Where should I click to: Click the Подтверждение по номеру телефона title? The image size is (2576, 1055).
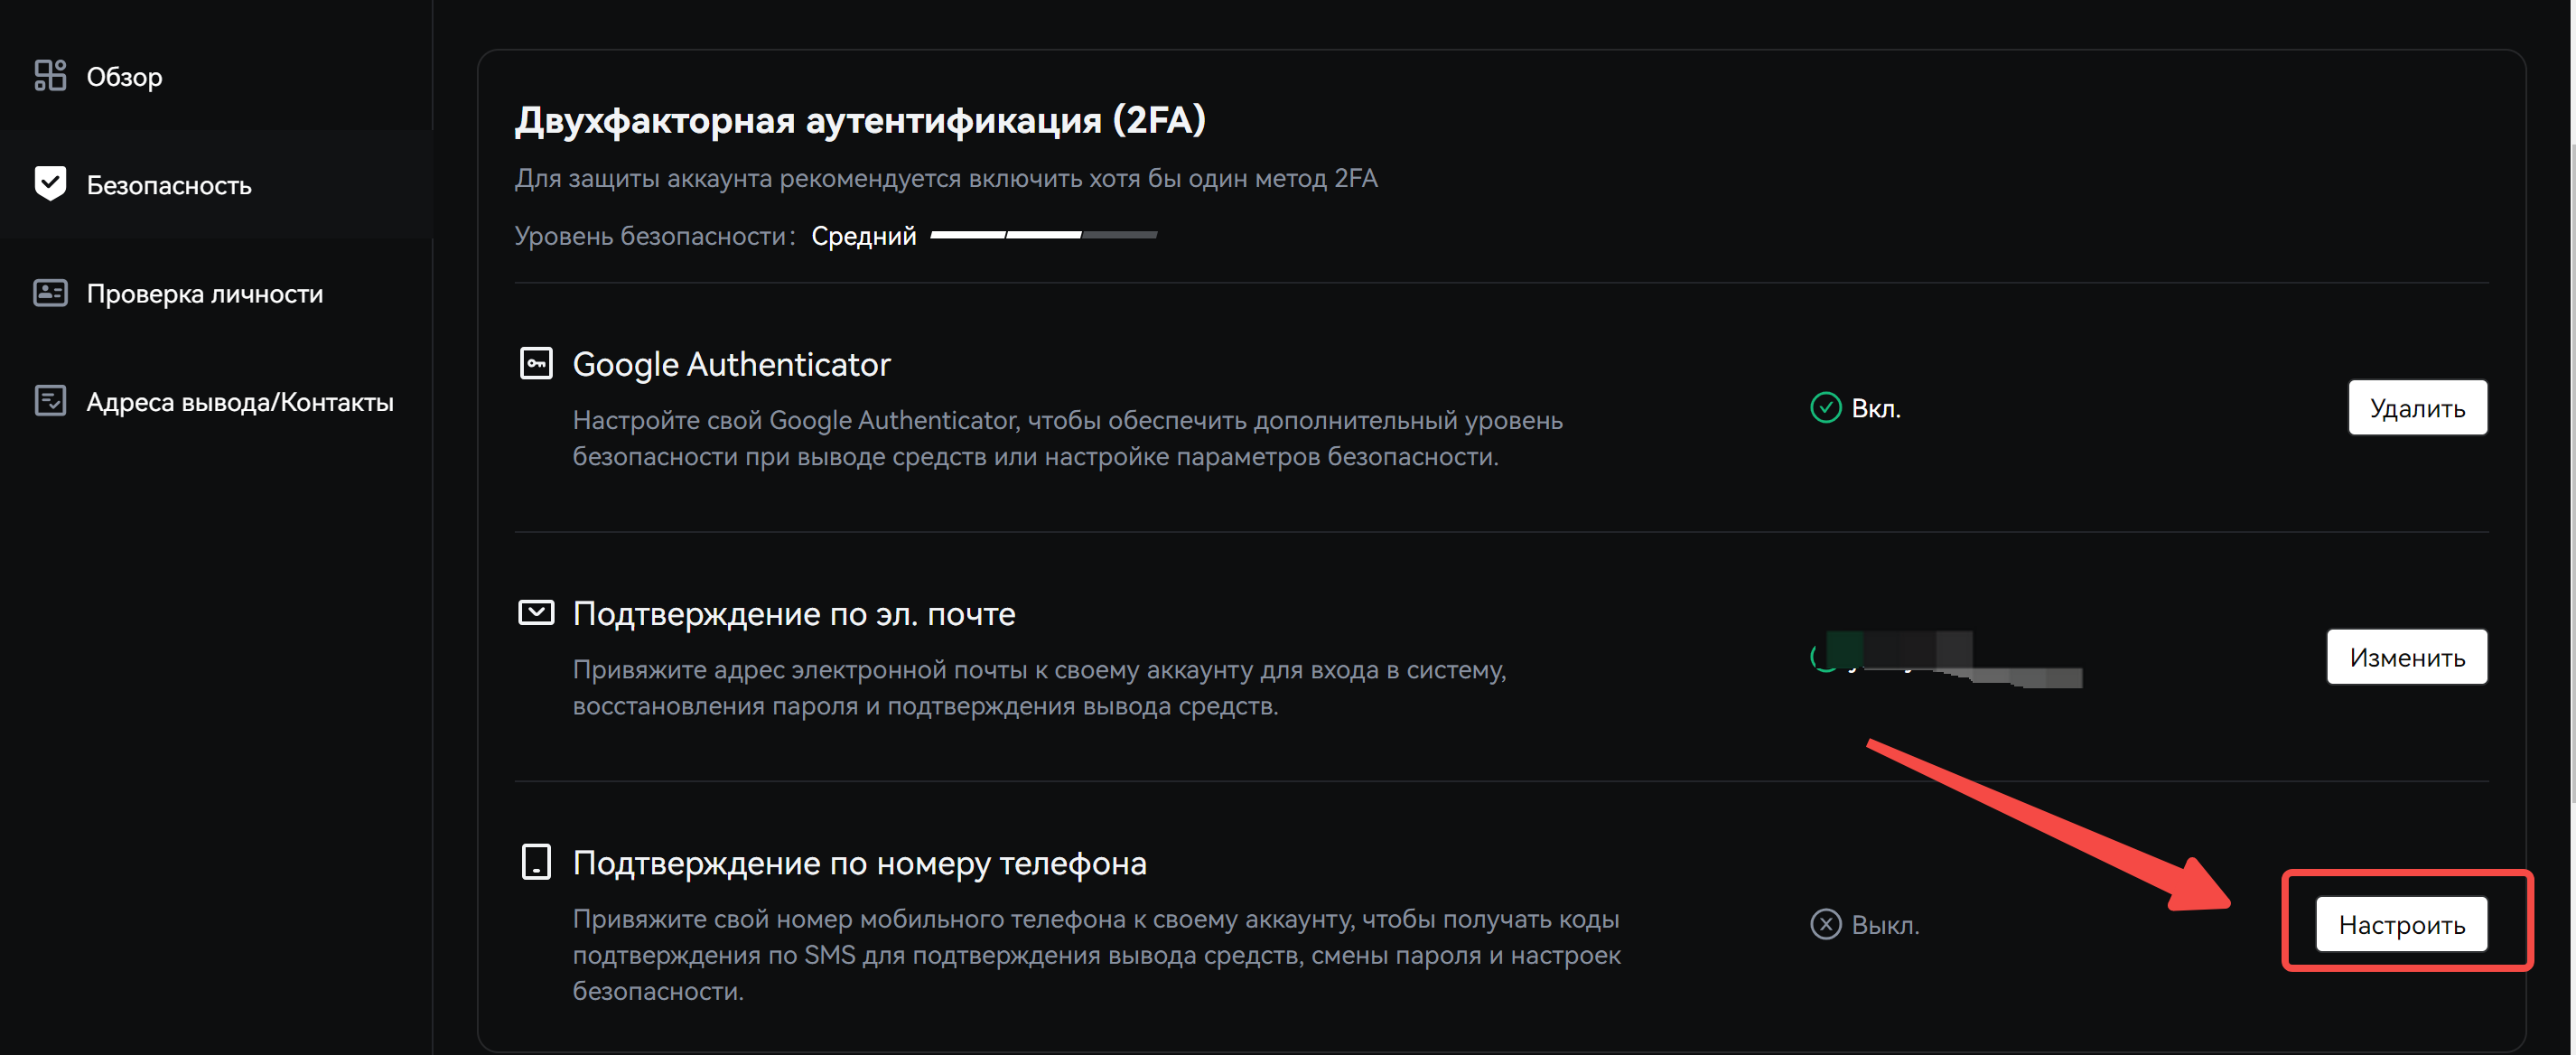click(x=859, y=863)
